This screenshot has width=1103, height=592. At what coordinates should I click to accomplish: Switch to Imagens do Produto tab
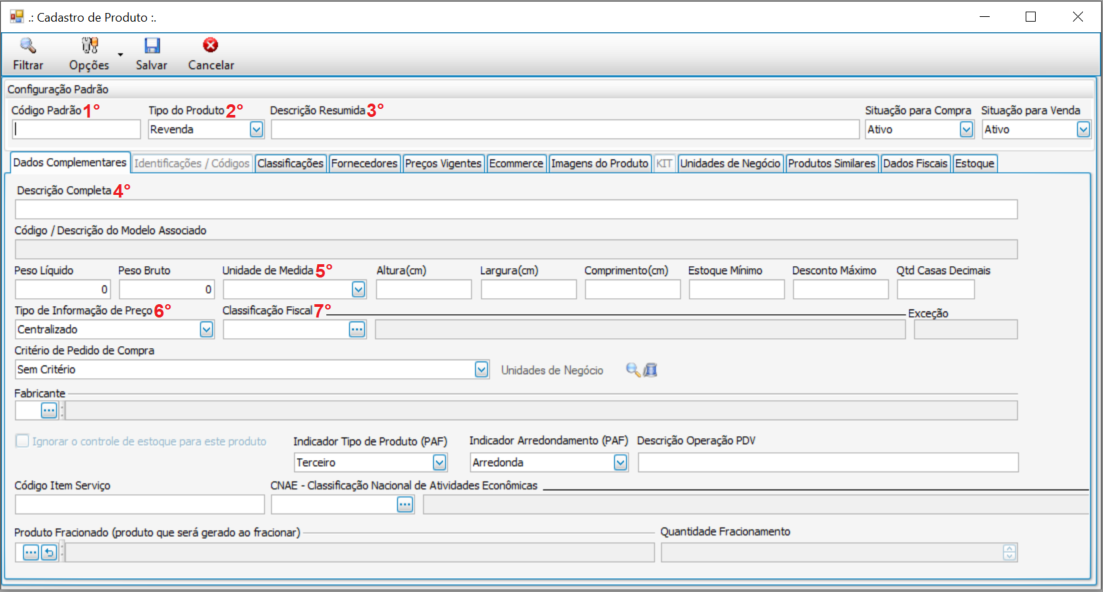[599, 163]
